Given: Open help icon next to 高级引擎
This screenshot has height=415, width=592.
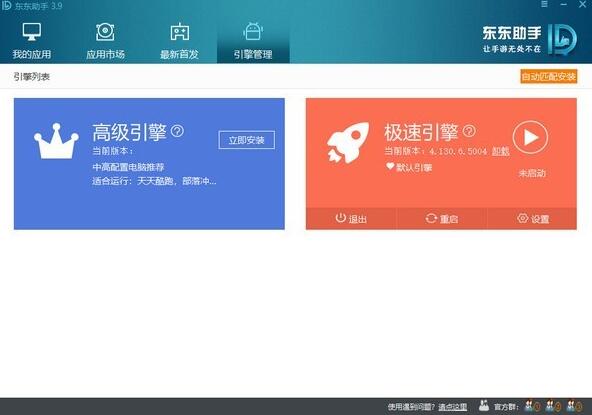Looking at the screenshot, I should [x=177, y=131].
